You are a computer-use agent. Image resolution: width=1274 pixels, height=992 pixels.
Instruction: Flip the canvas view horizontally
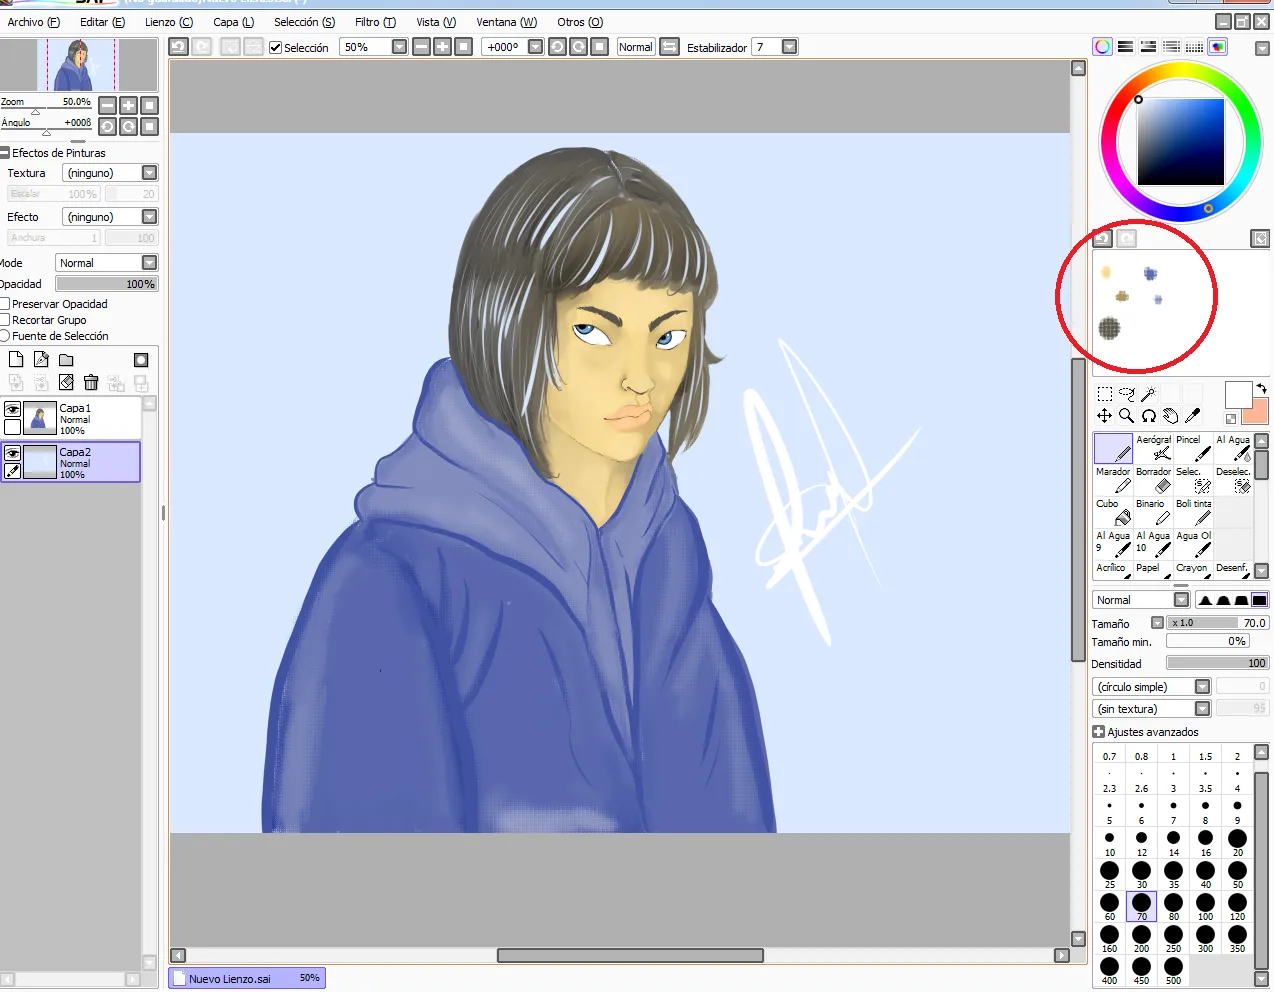pos(670,47)
